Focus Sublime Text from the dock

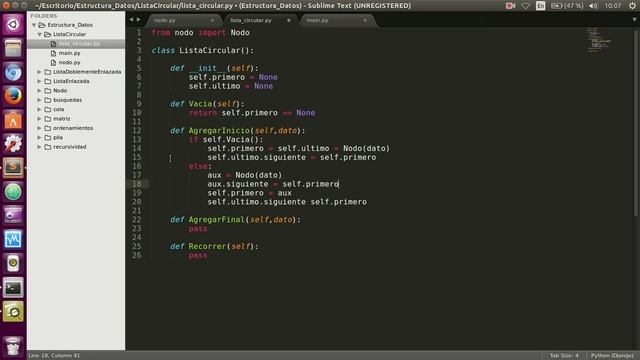pos(13,168)
